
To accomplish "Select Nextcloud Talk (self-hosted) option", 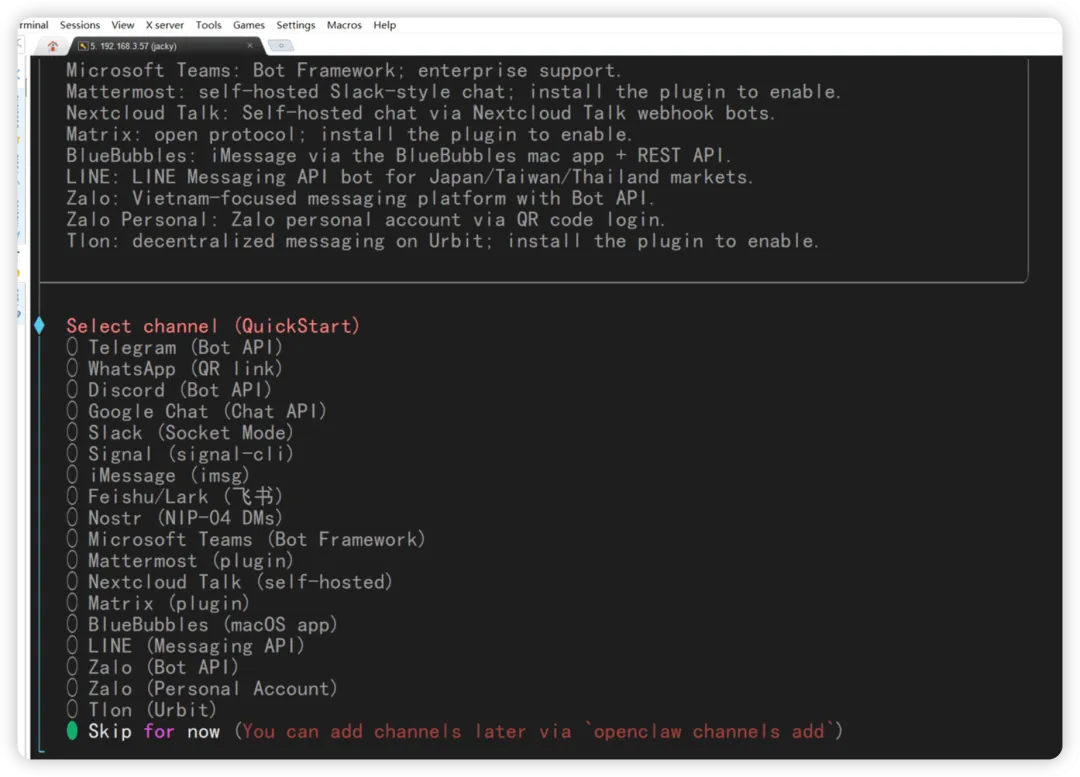I will pos(229,582).
